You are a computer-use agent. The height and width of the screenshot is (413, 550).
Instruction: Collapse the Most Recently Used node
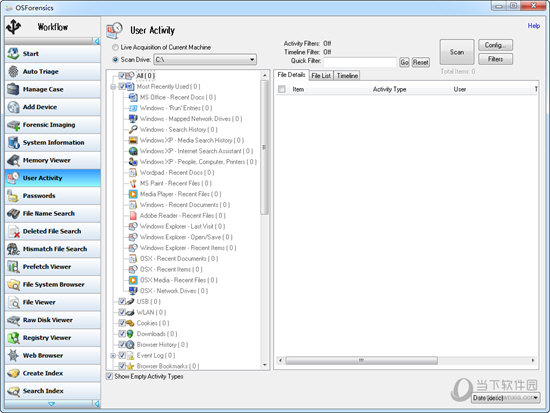point(113,86)
